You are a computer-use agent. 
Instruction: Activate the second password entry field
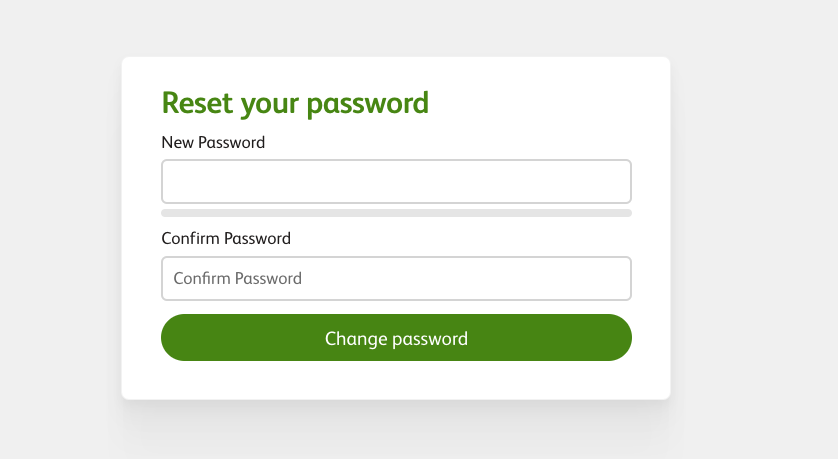tap(396, 278)
